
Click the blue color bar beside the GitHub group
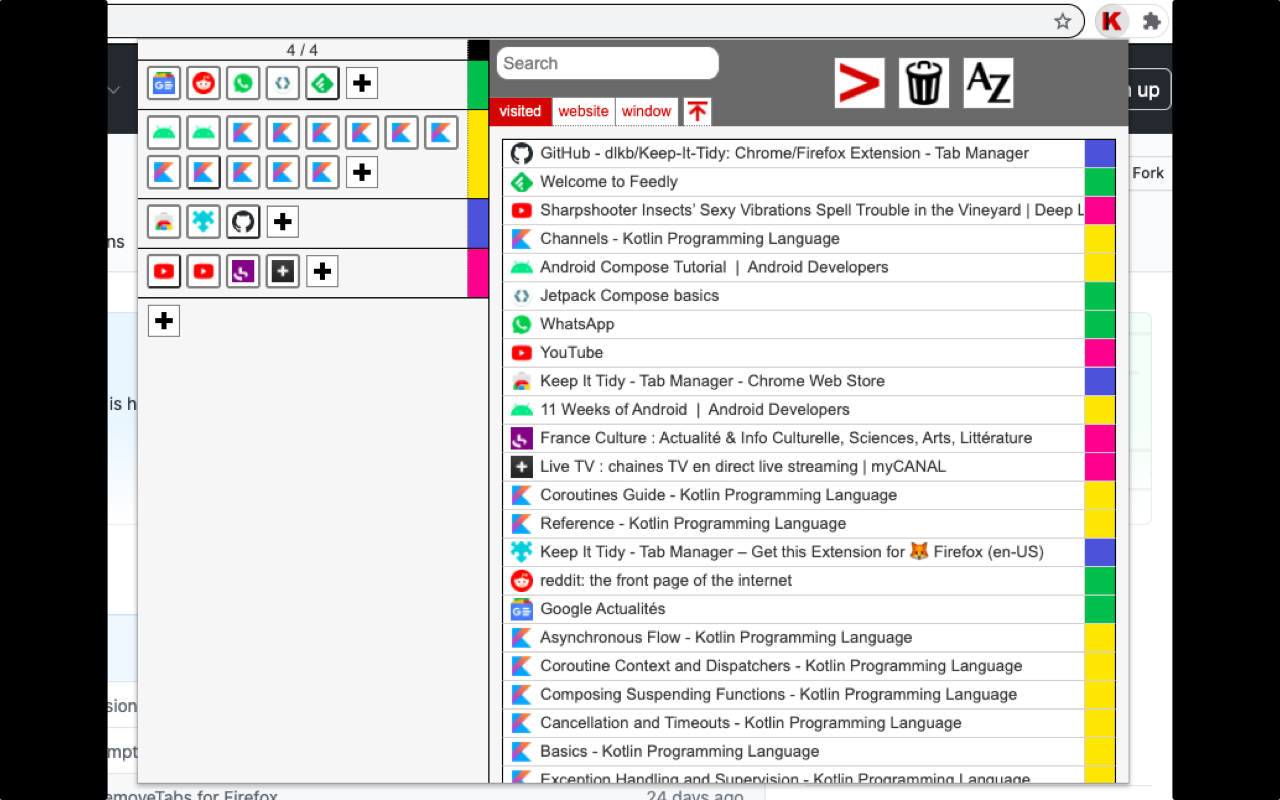(x=478, y=223)
